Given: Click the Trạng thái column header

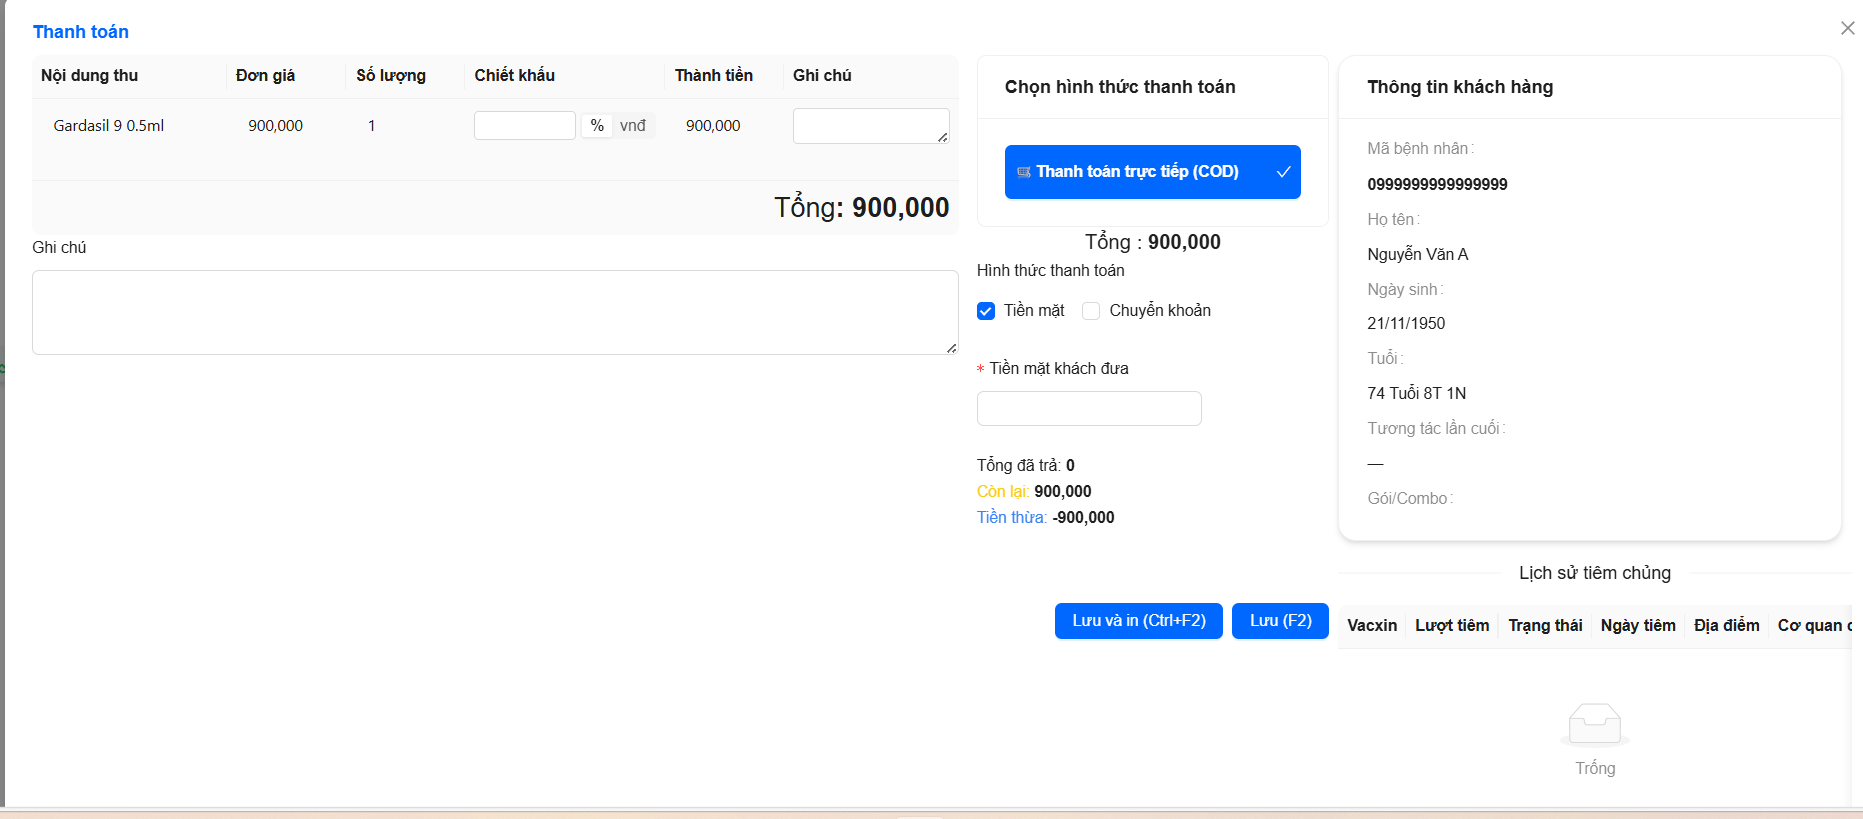Looking at the screenshot, I should [1544, 625].
